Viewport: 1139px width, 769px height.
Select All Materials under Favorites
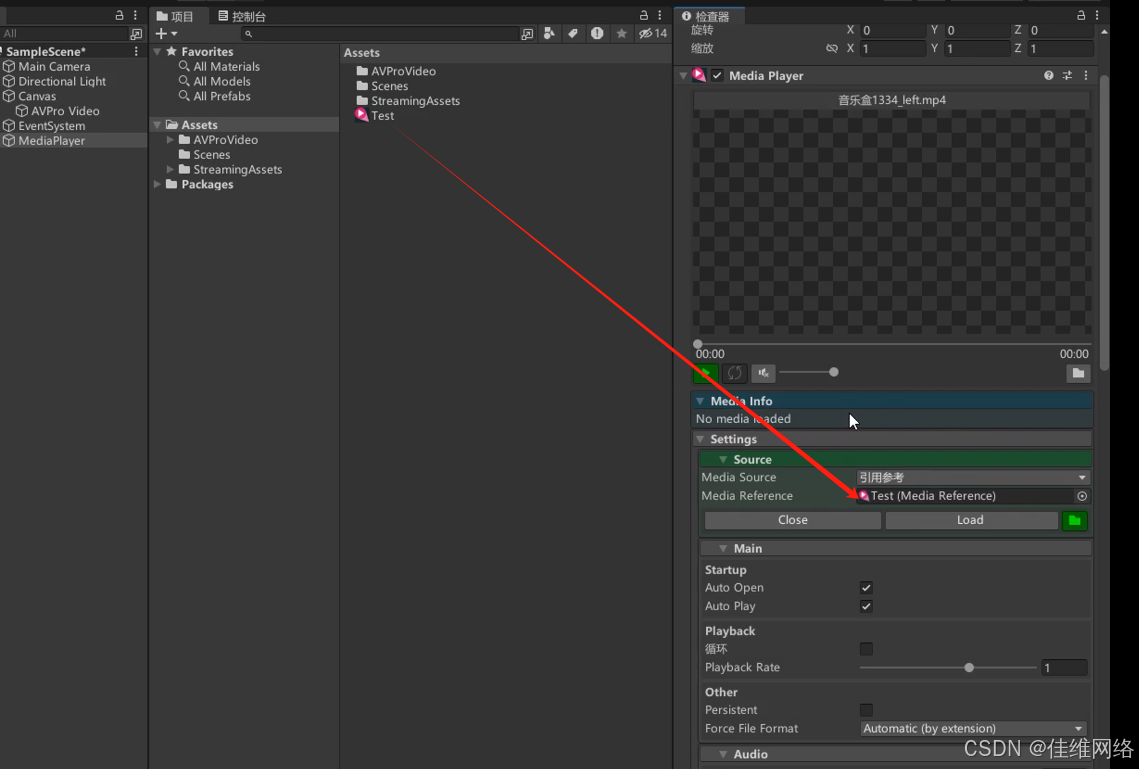point(227,66)
